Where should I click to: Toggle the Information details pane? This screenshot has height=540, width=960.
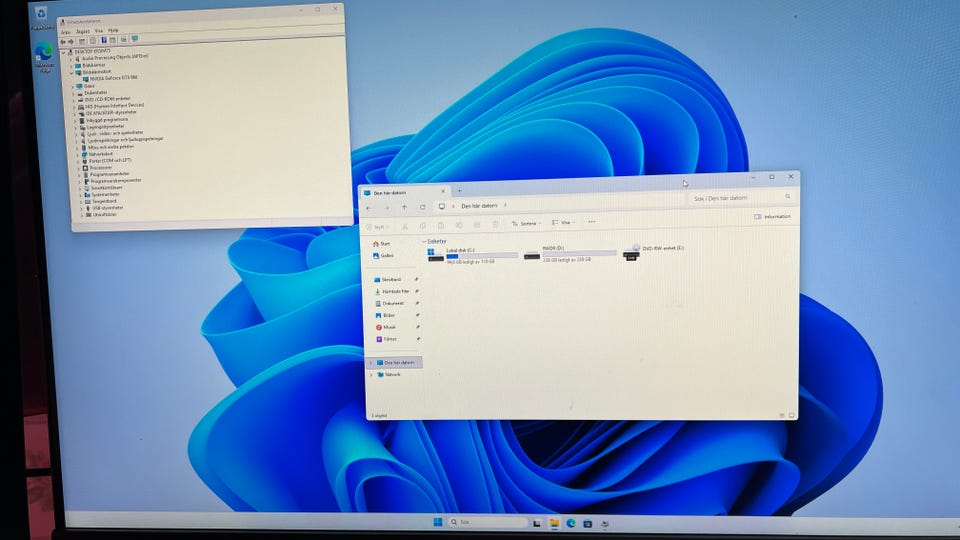(773, 216)
